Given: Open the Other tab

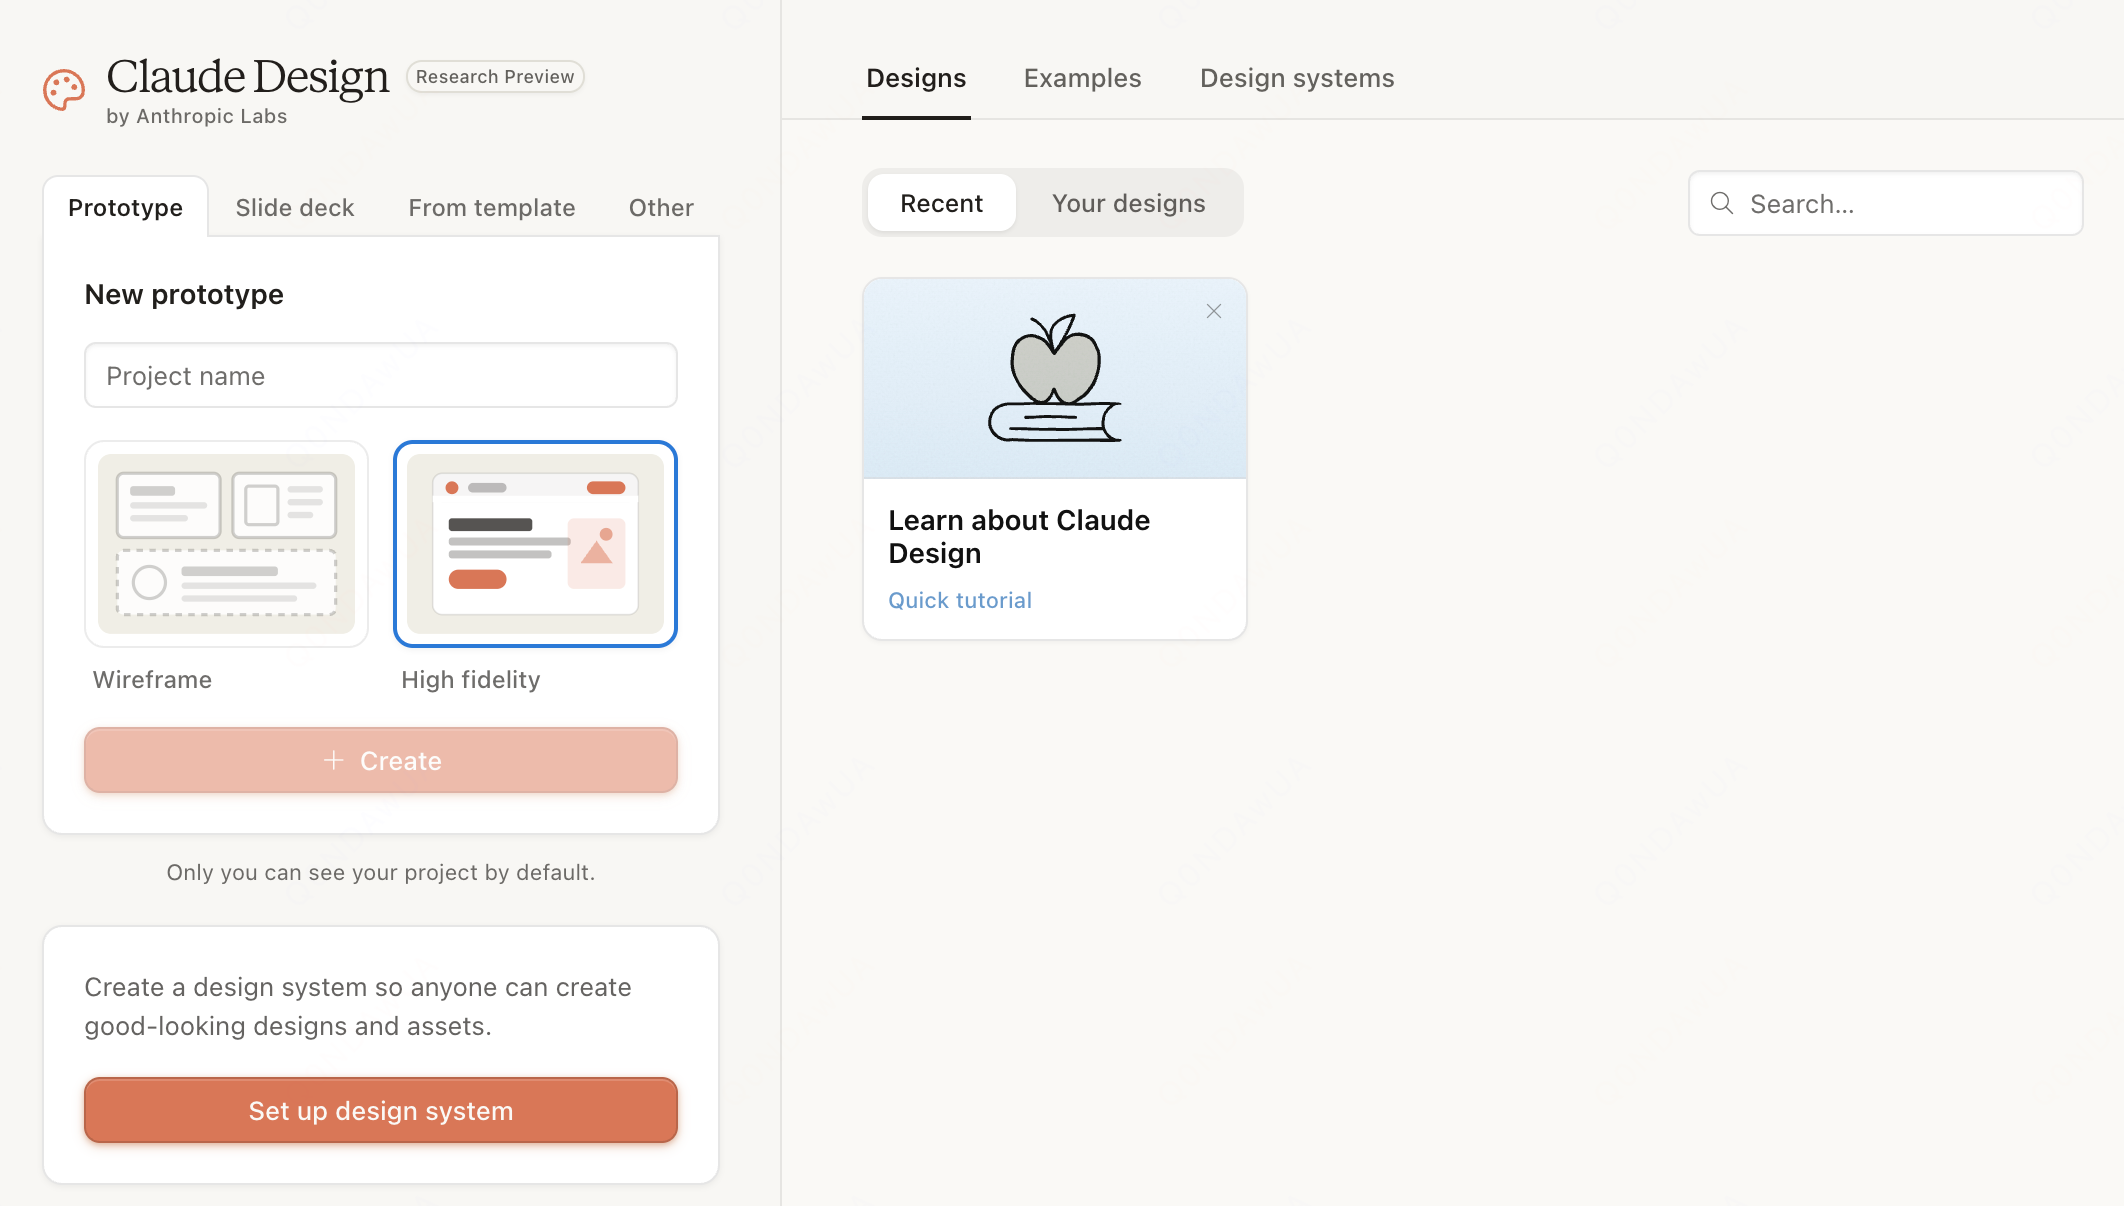Looking at the screenshot, I should [661, 207].
